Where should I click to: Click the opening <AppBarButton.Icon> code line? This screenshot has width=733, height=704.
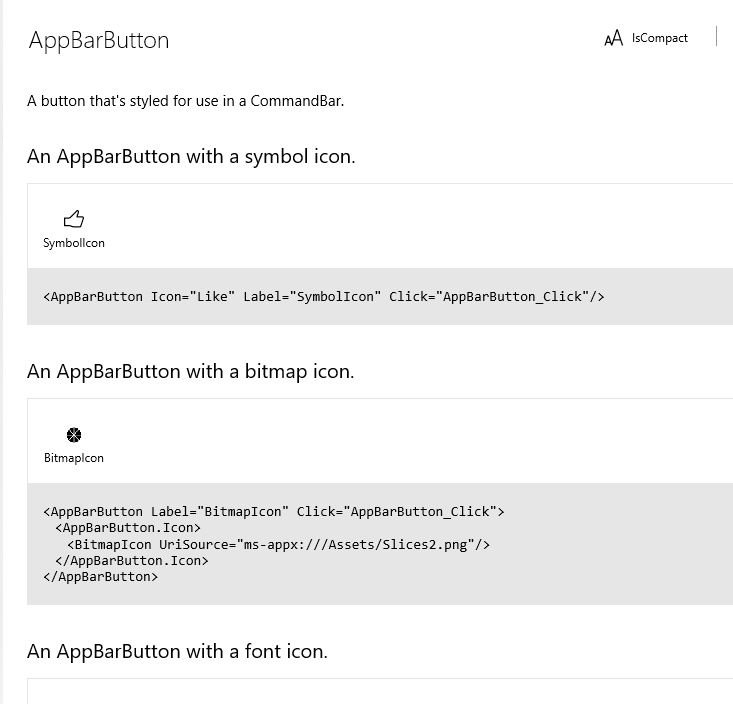pyautogui.click(x=128, y=527)
